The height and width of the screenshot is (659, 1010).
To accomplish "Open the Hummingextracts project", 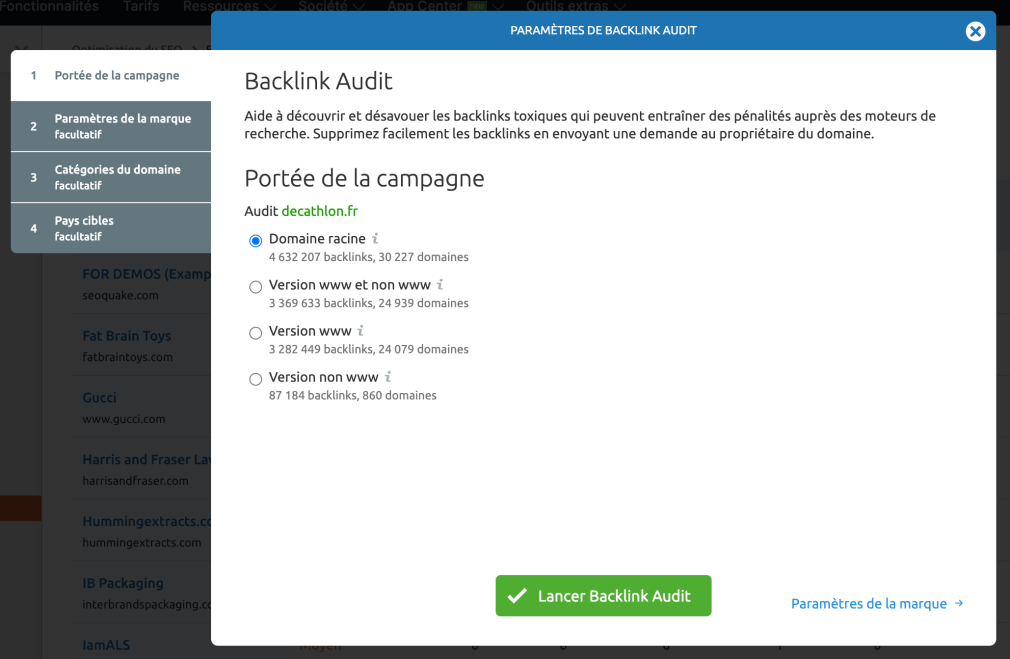I will point(147,521).
